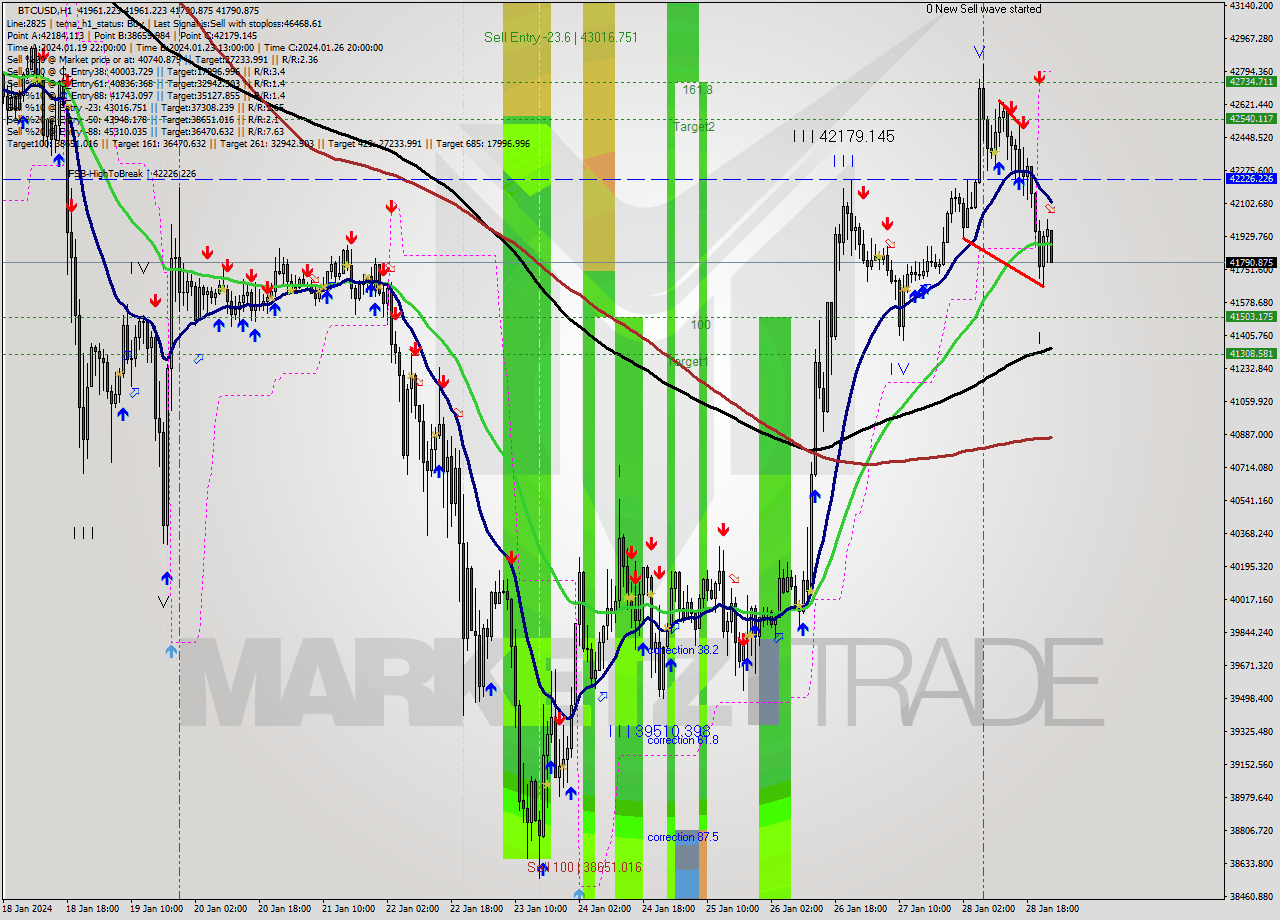Click the '18 Jan 2024' date label
Screen dimensions: 1280x920
27,909
